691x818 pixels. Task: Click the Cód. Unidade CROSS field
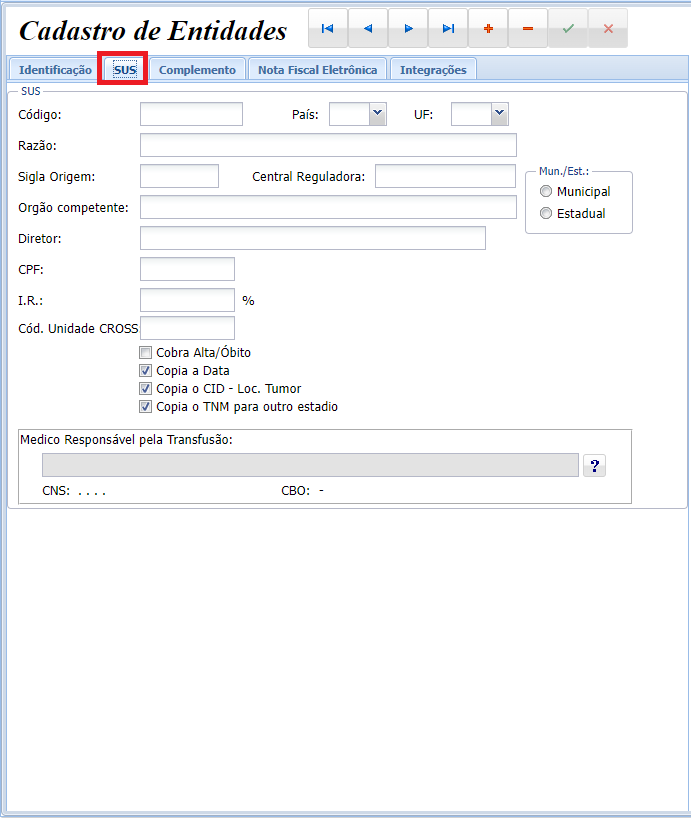point(187,328)
